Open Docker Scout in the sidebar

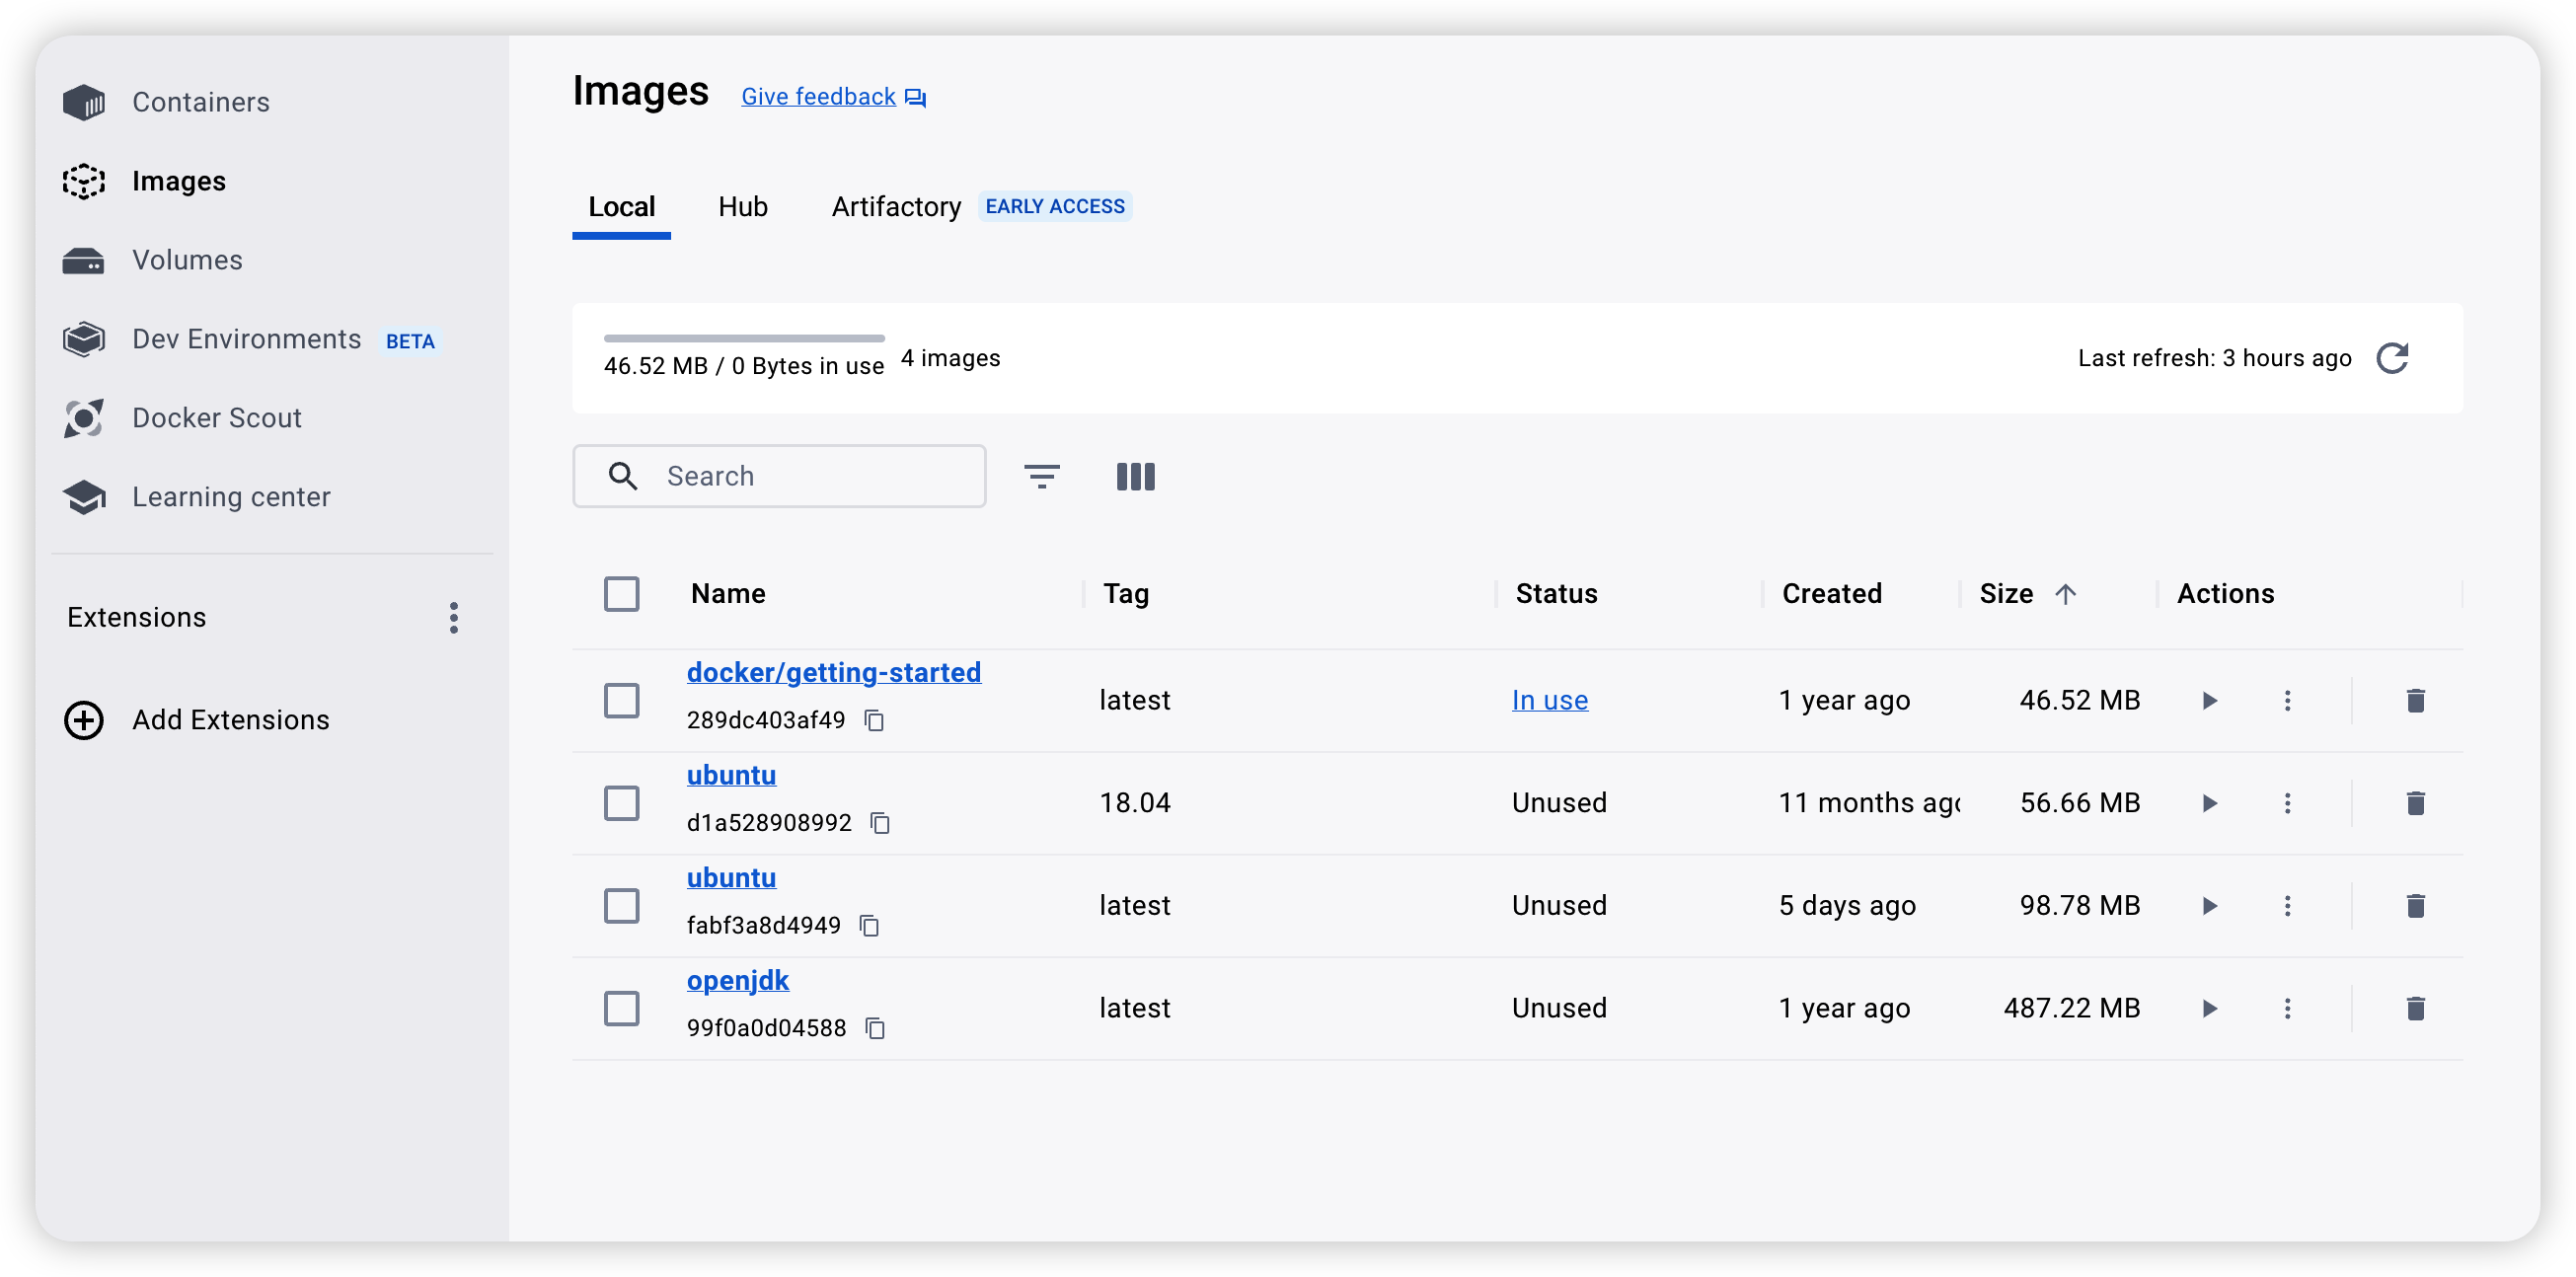(x=216, y=418)
